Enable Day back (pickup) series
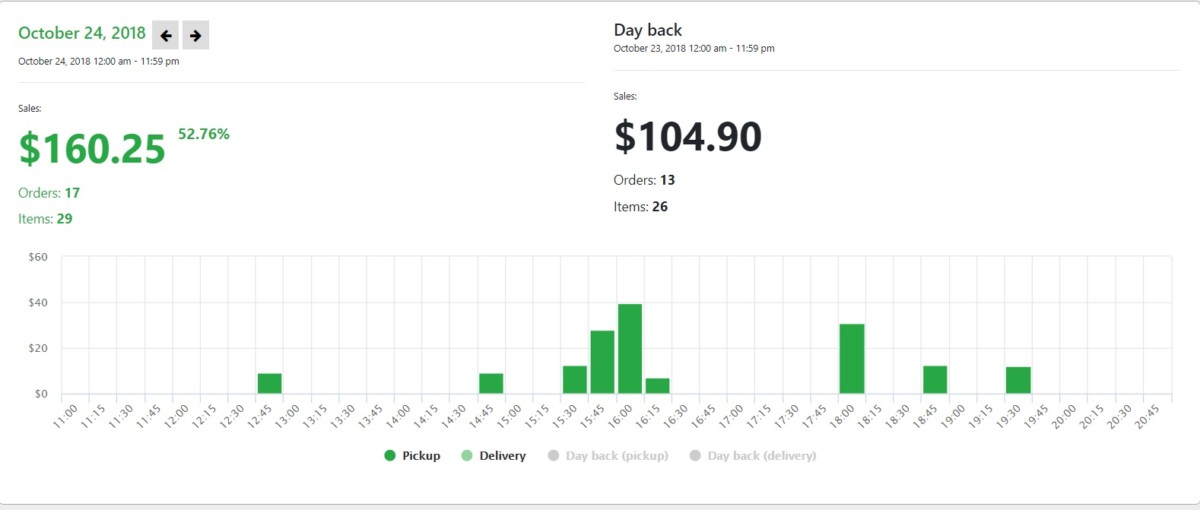This screenshot has height=510, width=1200. (x=607, y=456)
